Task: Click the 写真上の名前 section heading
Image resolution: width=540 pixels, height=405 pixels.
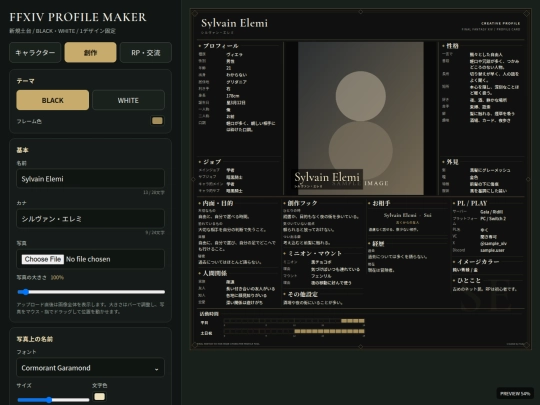Action: (x=34, y=339)
